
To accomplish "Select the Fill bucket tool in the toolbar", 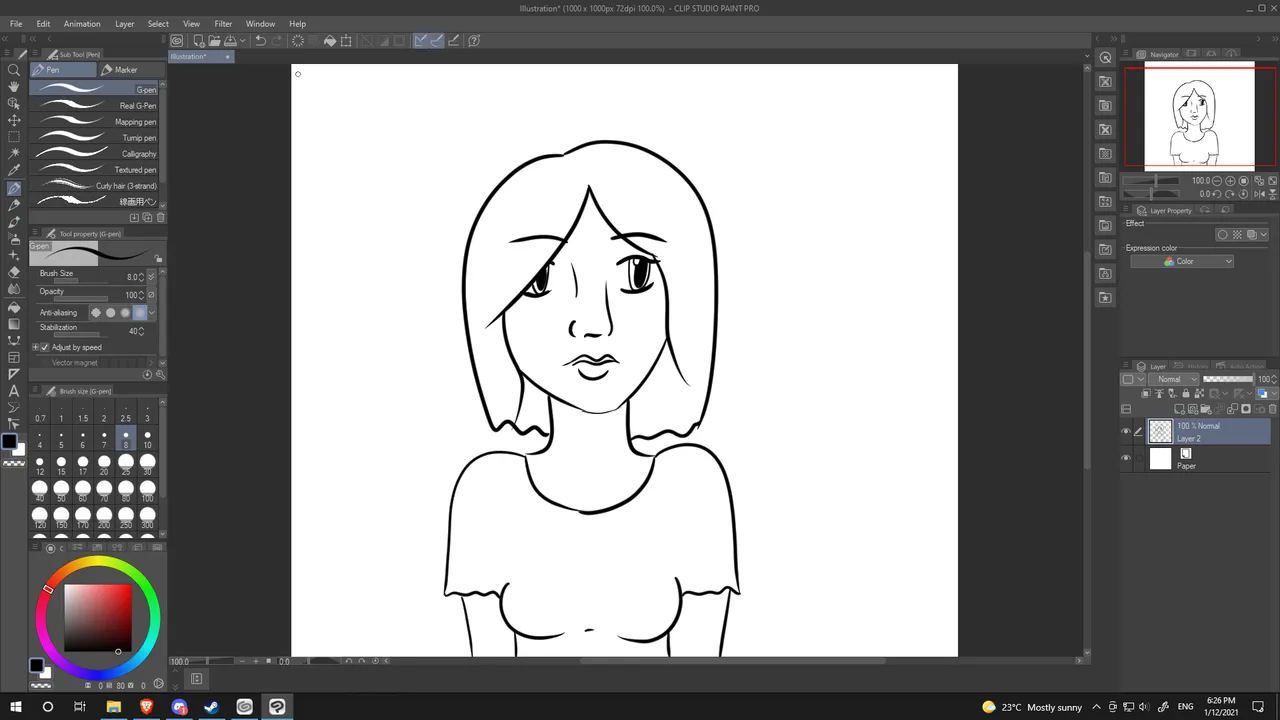I will 14,306.
